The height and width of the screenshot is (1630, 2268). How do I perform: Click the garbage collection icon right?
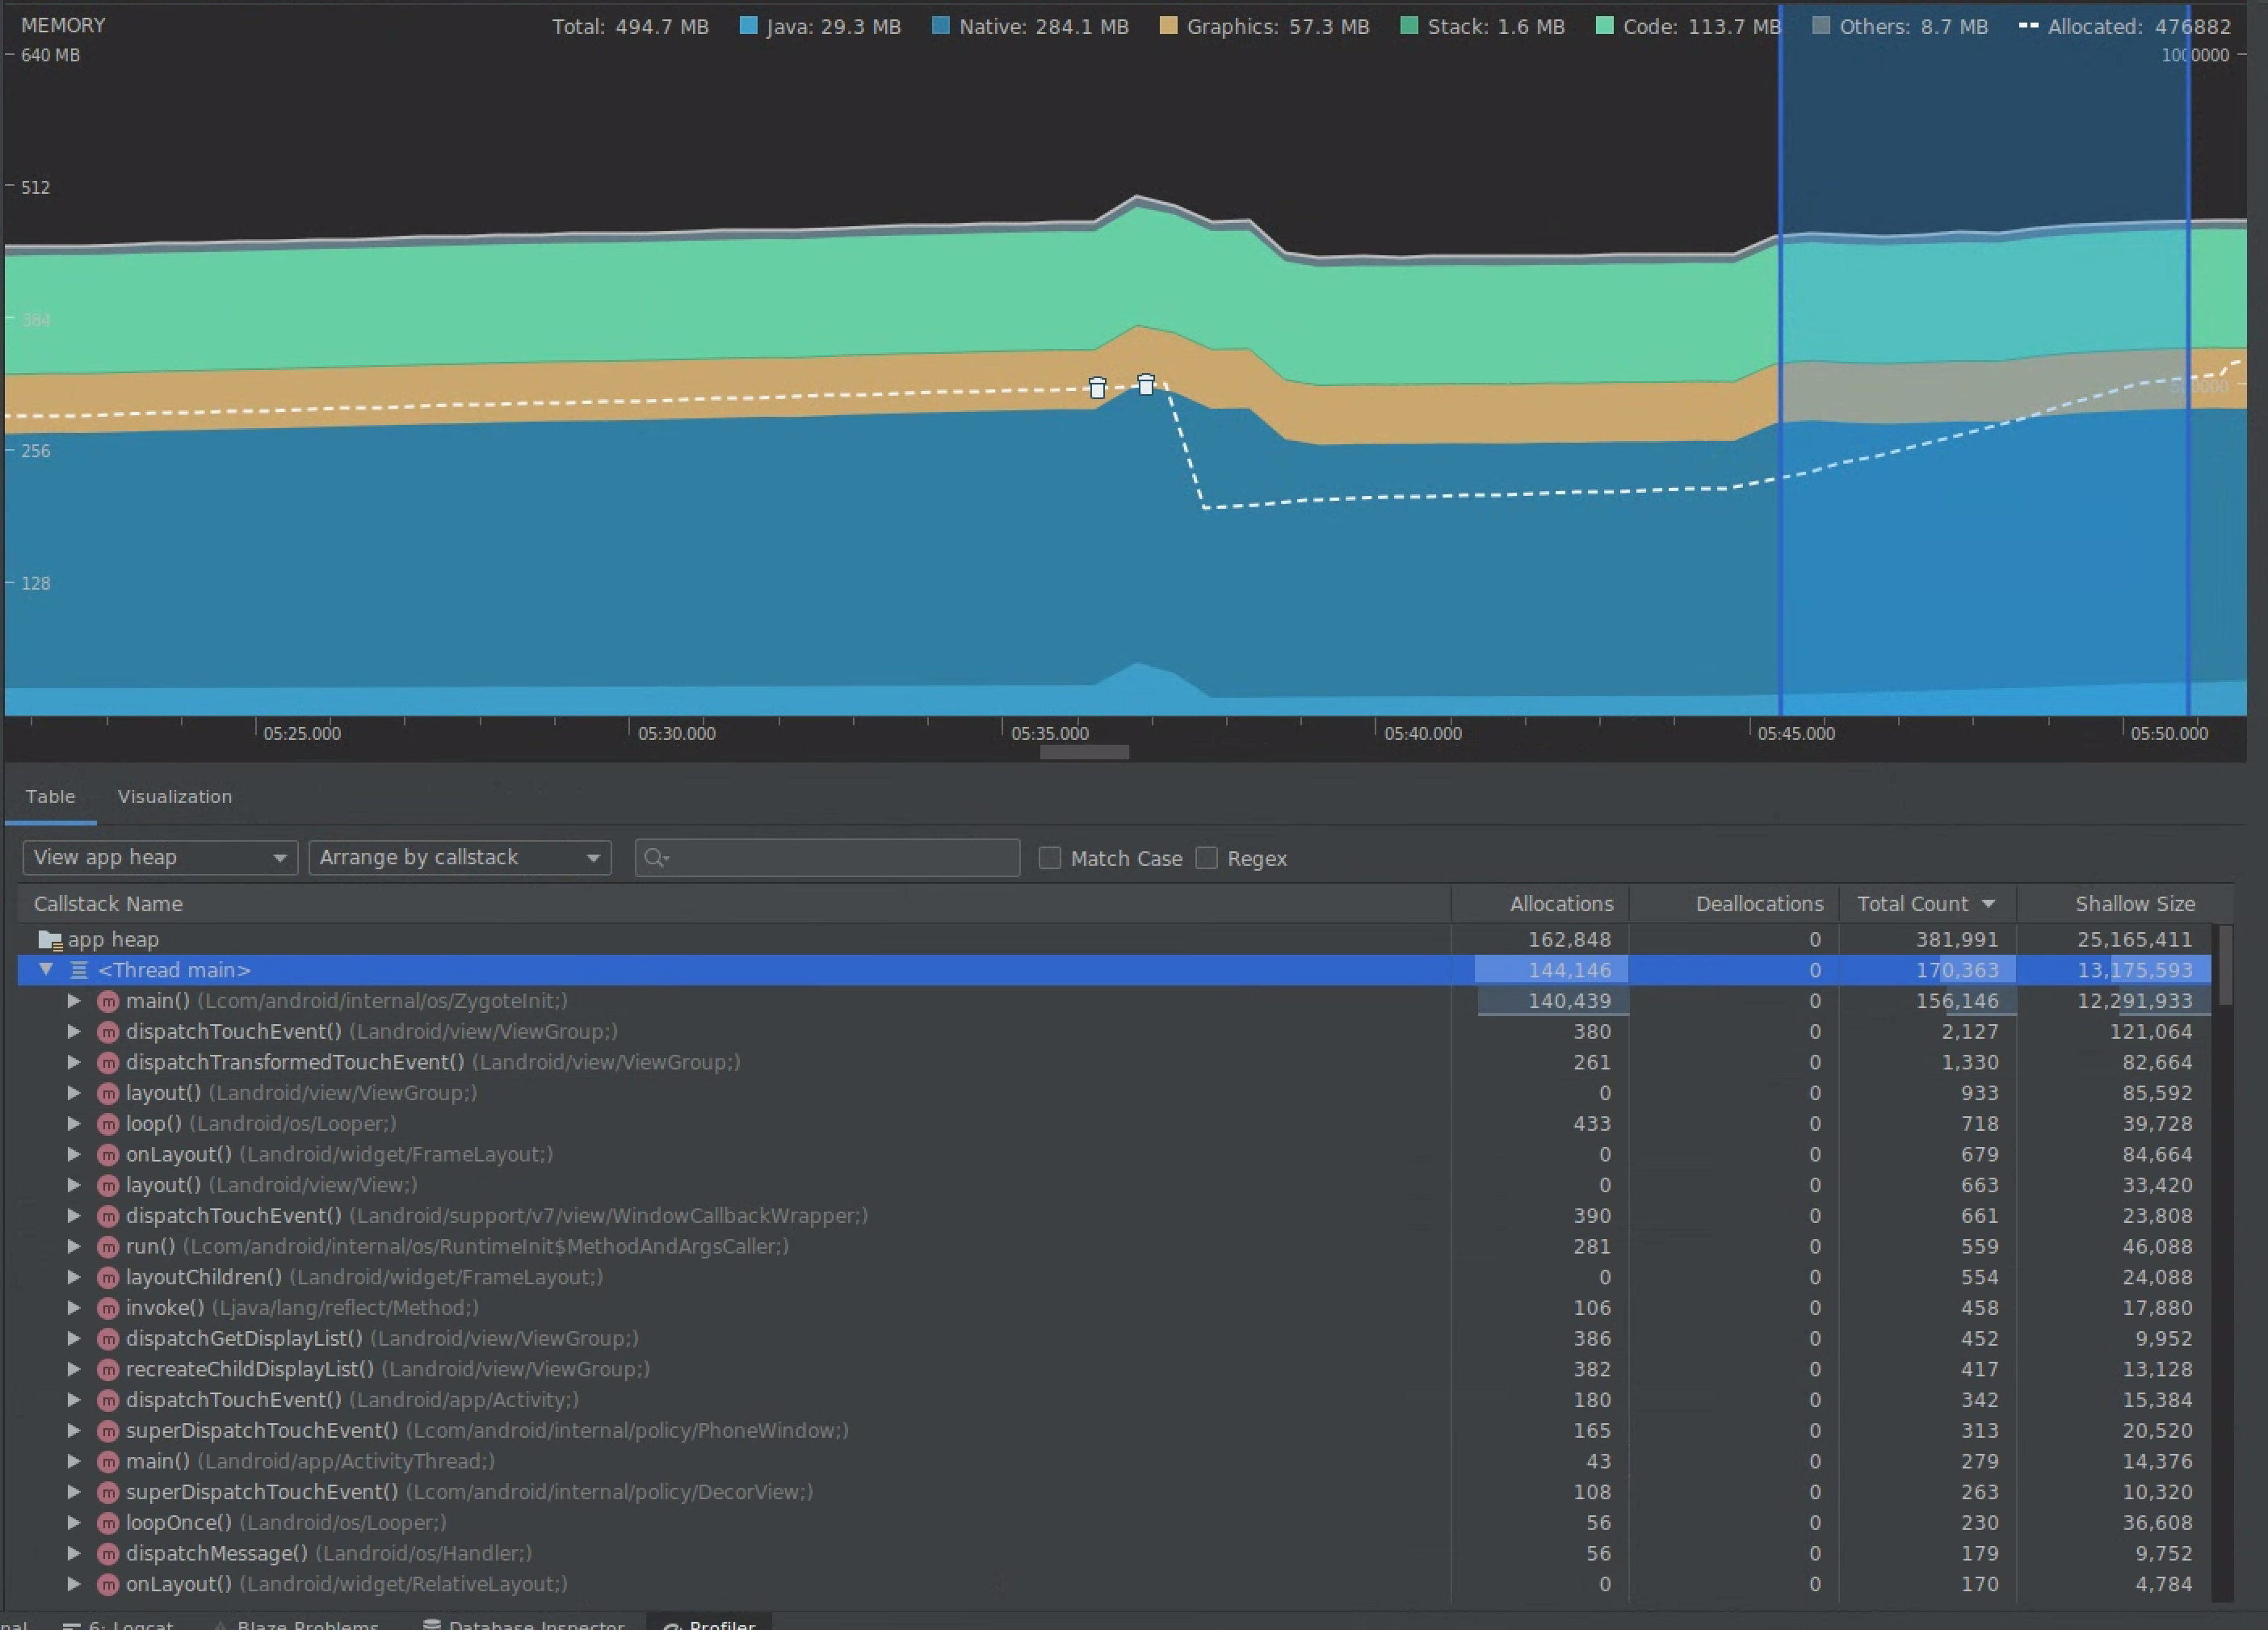click(1144, 382)
